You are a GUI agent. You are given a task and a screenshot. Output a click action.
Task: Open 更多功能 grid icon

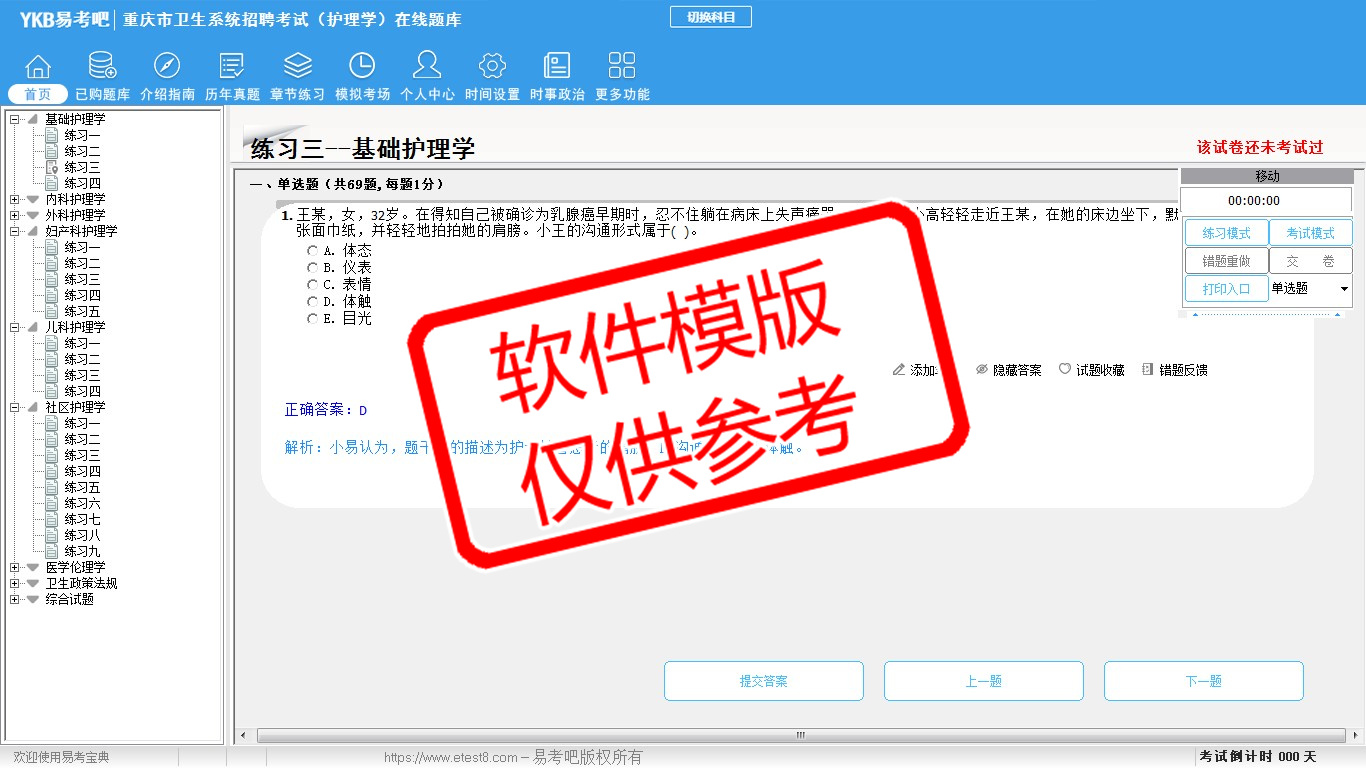[622, 67]
